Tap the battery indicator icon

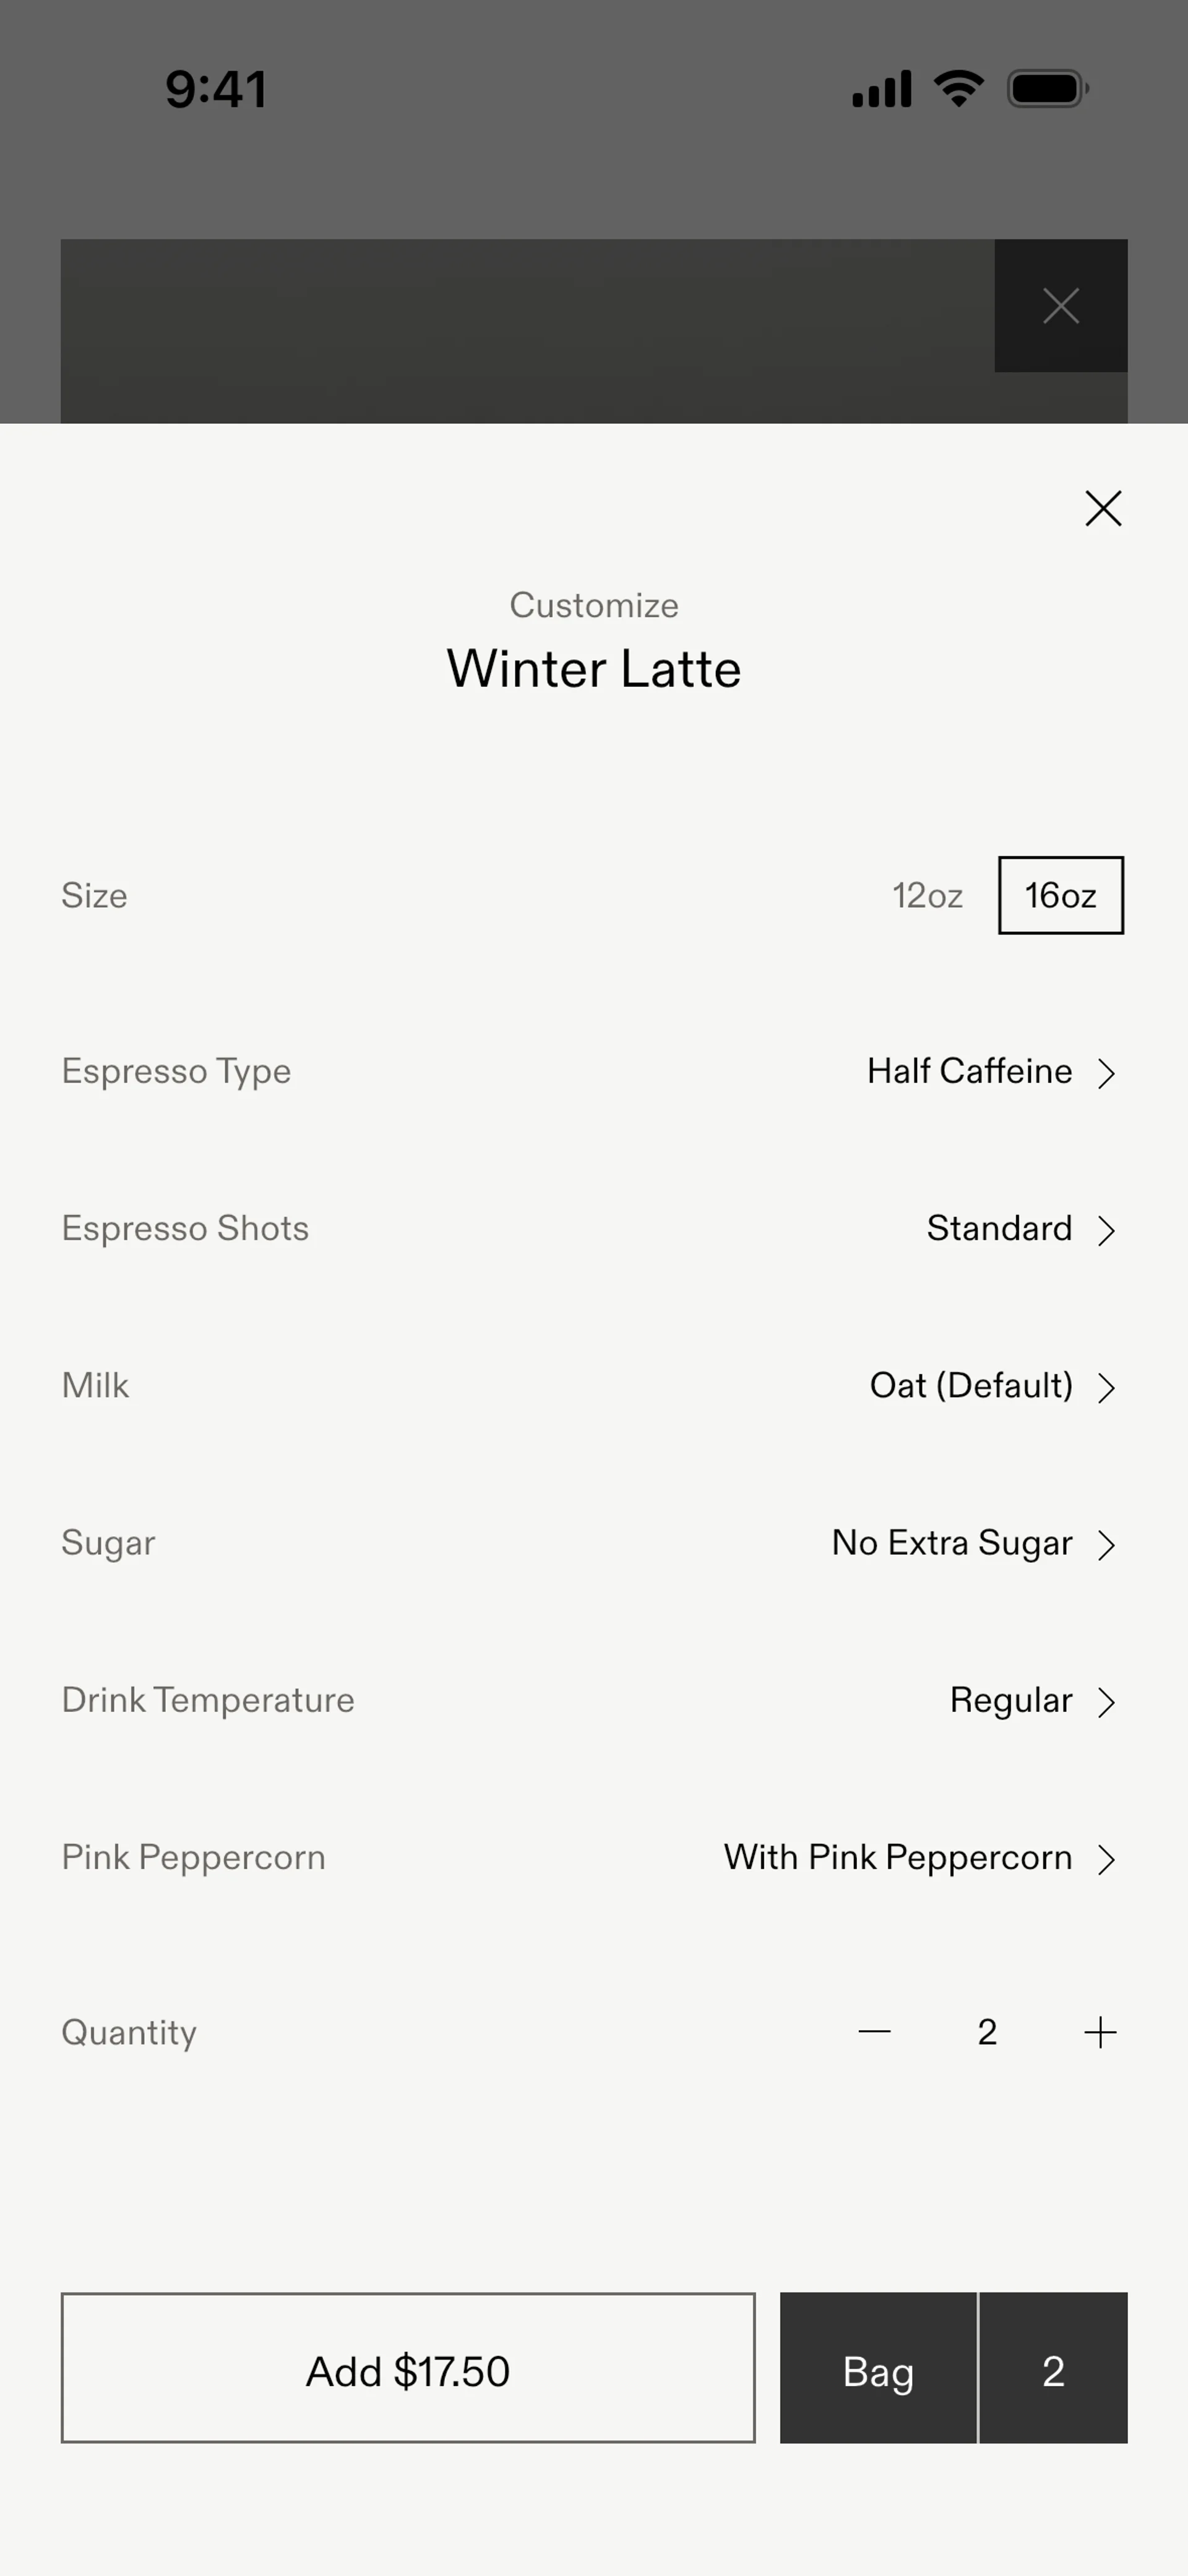pos(1047,88)
